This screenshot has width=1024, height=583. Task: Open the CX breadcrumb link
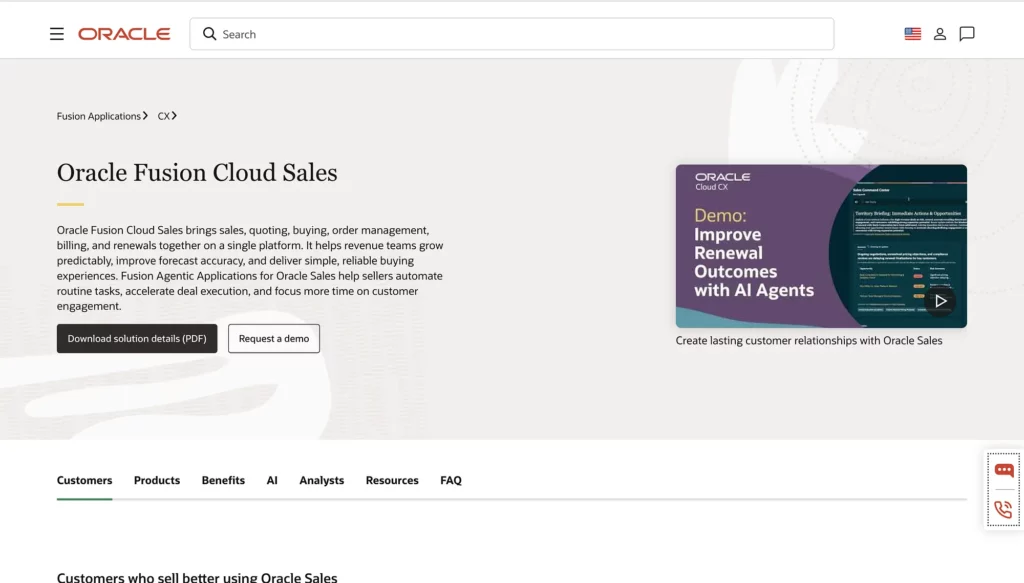pyautogui.click(x=163, y=116)
